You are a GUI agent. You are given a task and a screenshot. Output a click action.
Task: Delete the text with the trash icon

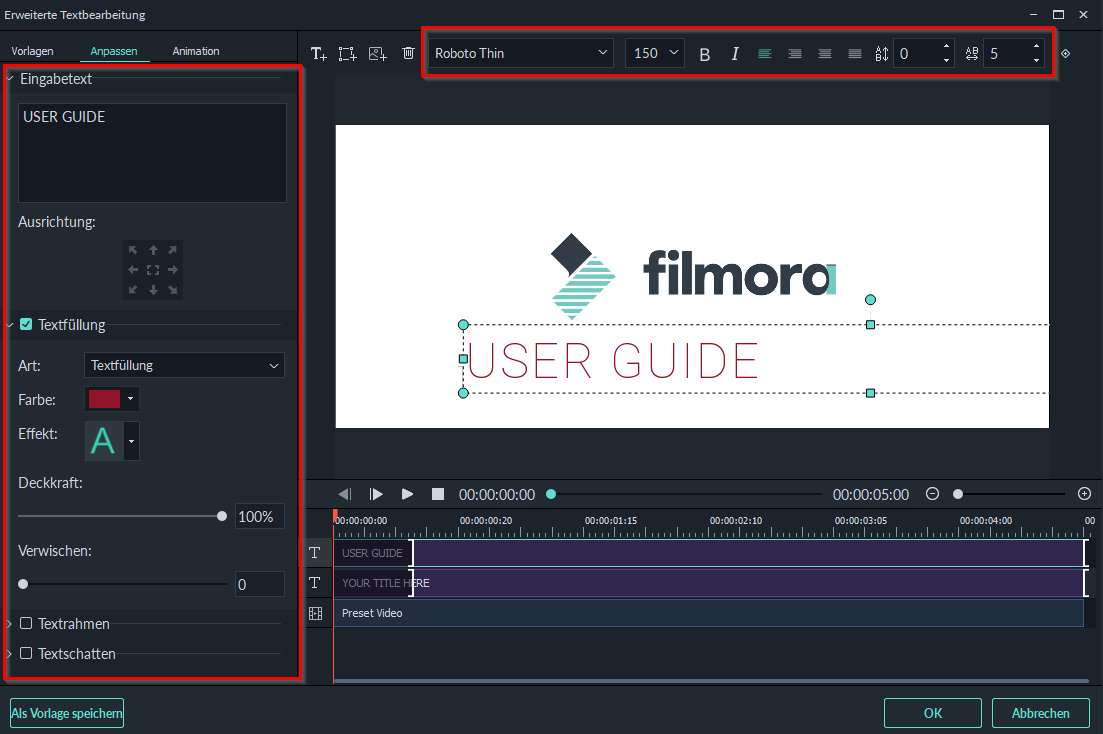[x=408, y=54]
